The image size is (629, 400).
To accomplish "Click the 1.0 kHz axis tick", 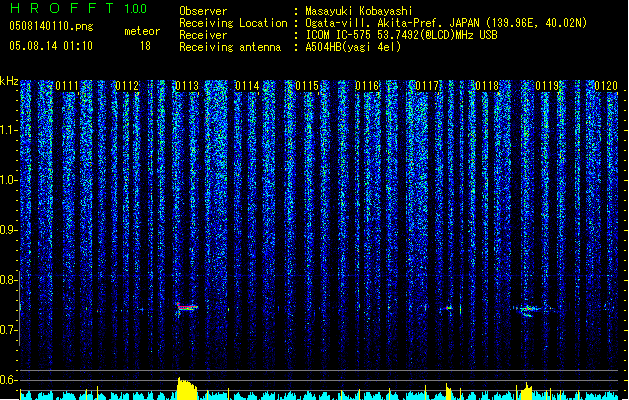I will point(9,180).
